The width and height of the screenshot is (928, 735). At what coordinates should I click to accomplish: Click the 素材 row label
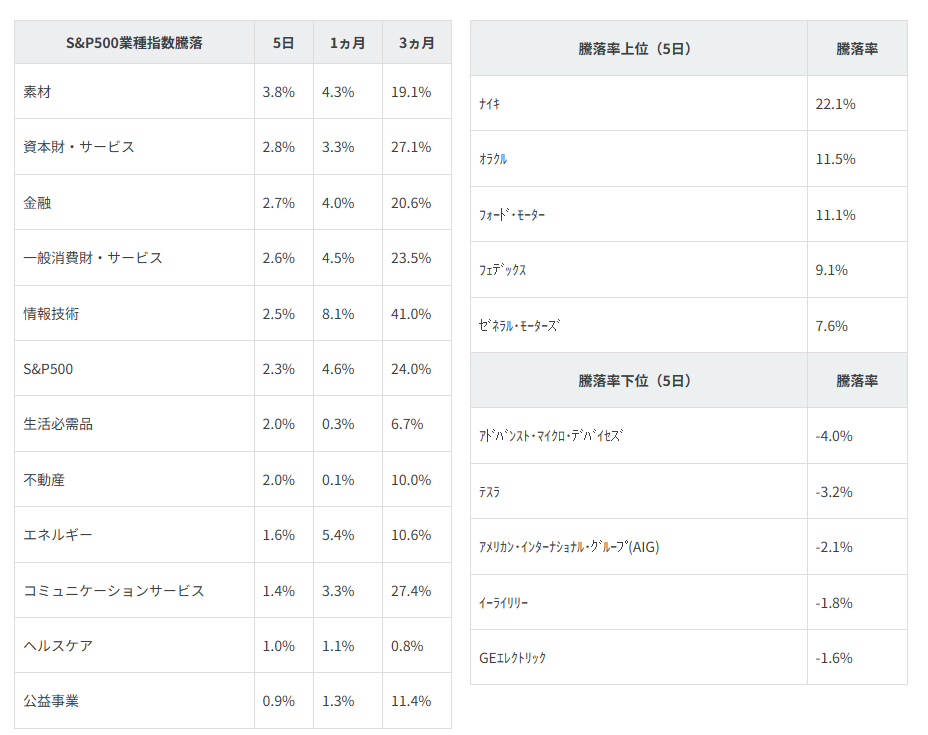pyautogui.click(x=37, y=92)
